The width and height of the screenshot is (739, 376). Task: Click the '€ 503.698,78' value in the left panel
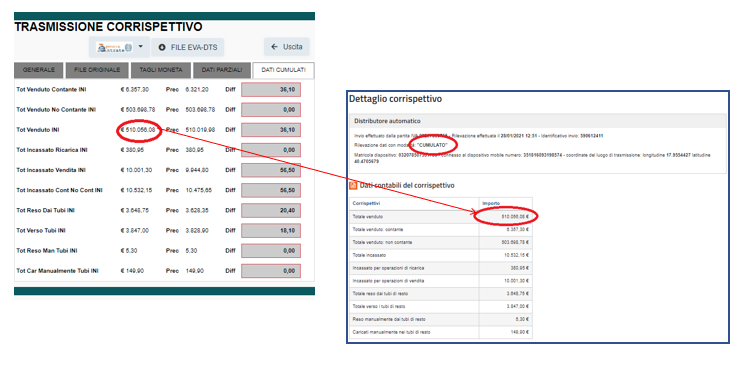pyautogui.click(x=138, y=110)
